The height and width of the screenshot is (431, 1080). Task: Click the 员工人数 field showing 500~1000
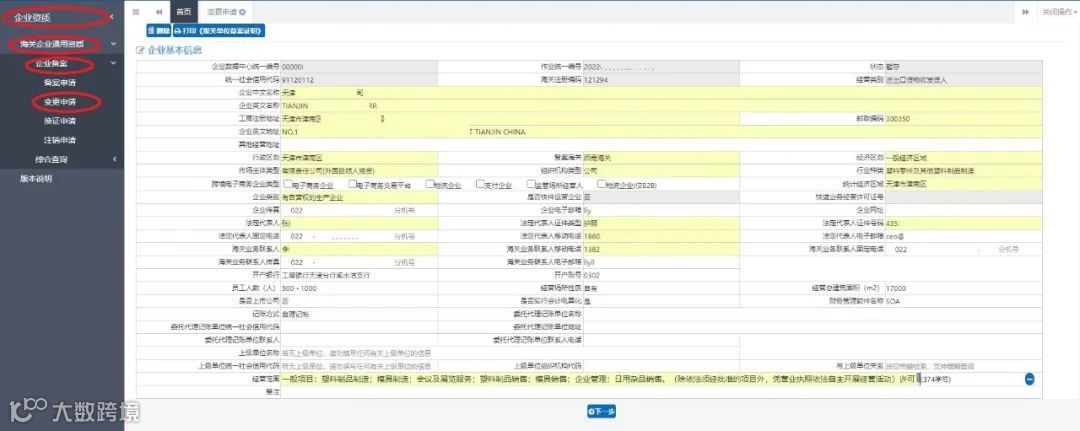[359, 288]
